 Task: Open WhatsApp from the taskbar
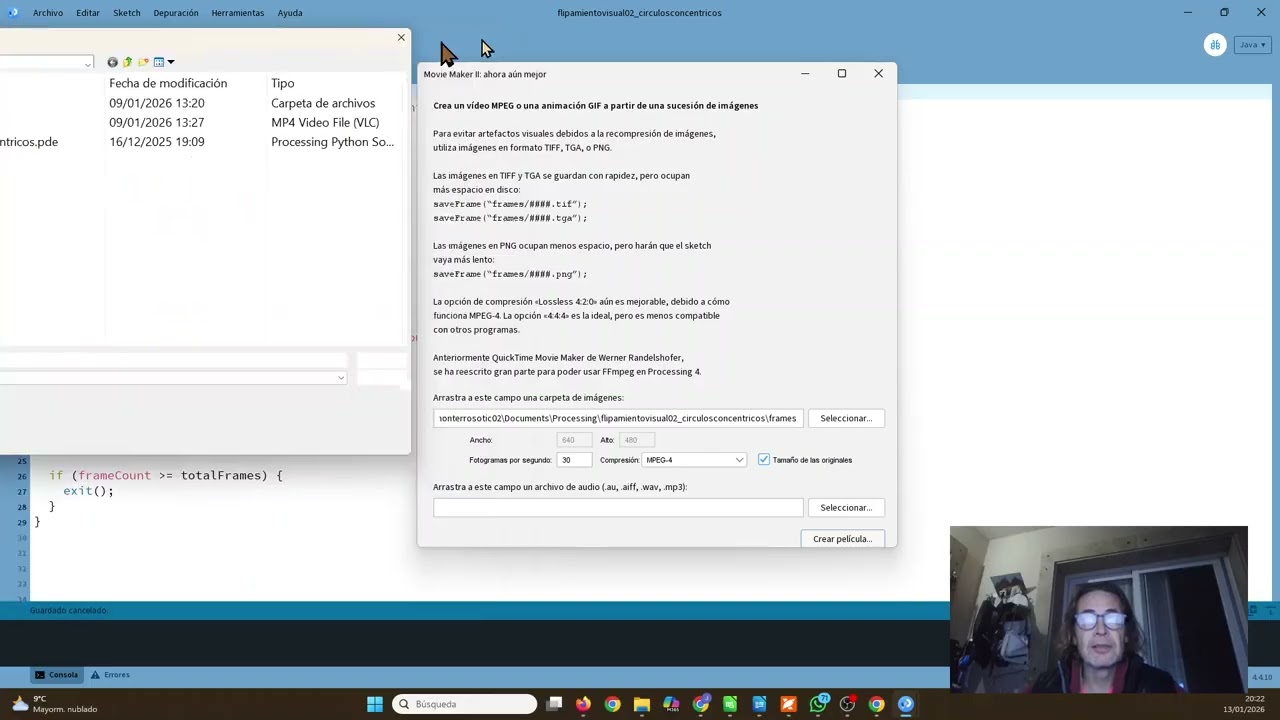pyautogui.click(x=818, y=704)
